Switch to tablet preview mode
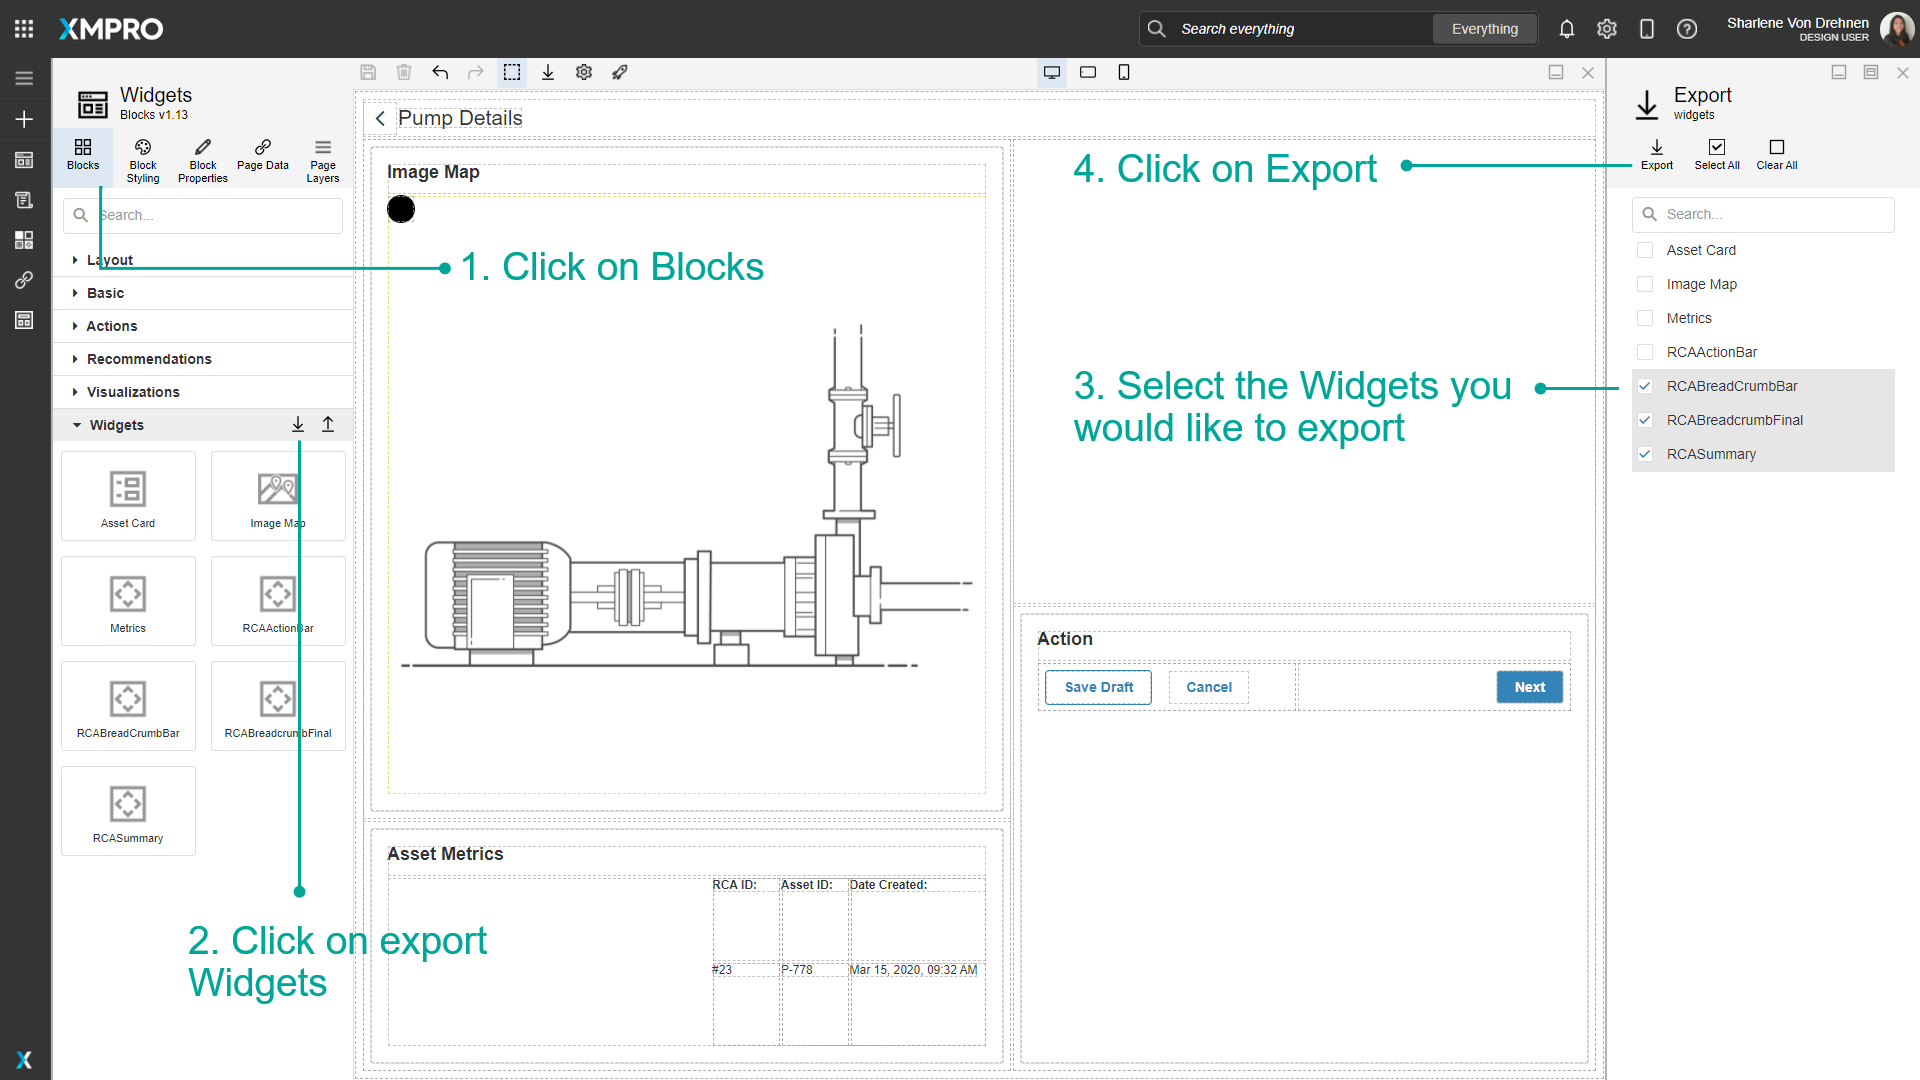 click(1088, 72)
